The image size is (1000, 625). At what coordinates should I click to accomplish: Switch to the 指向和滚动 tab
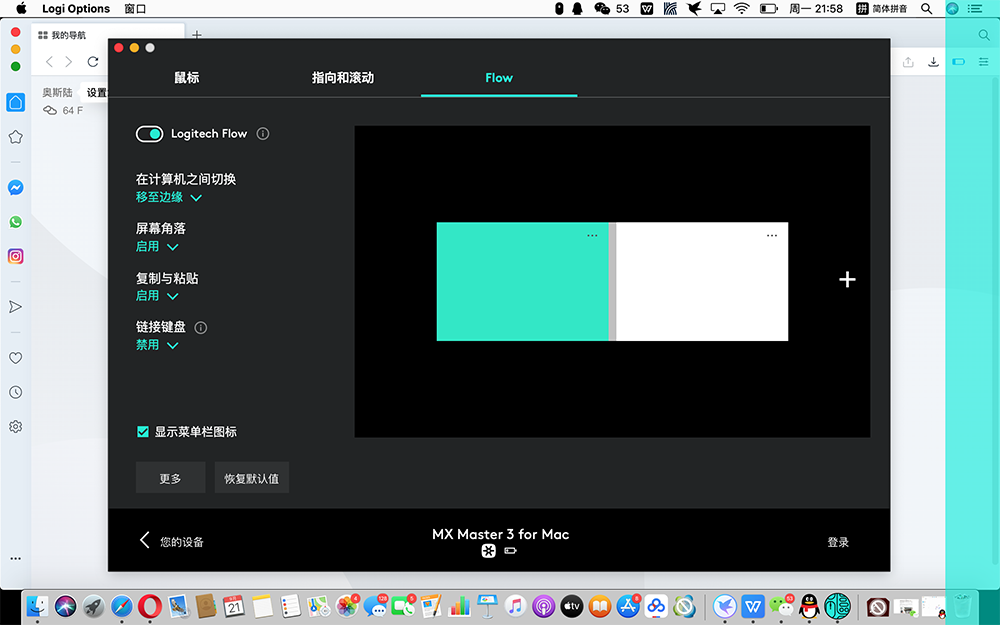[342, 78]
